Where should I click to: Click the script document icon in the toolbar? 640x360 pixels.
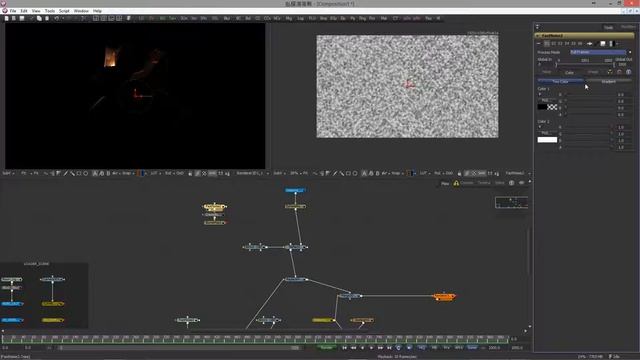pos(129,18)
